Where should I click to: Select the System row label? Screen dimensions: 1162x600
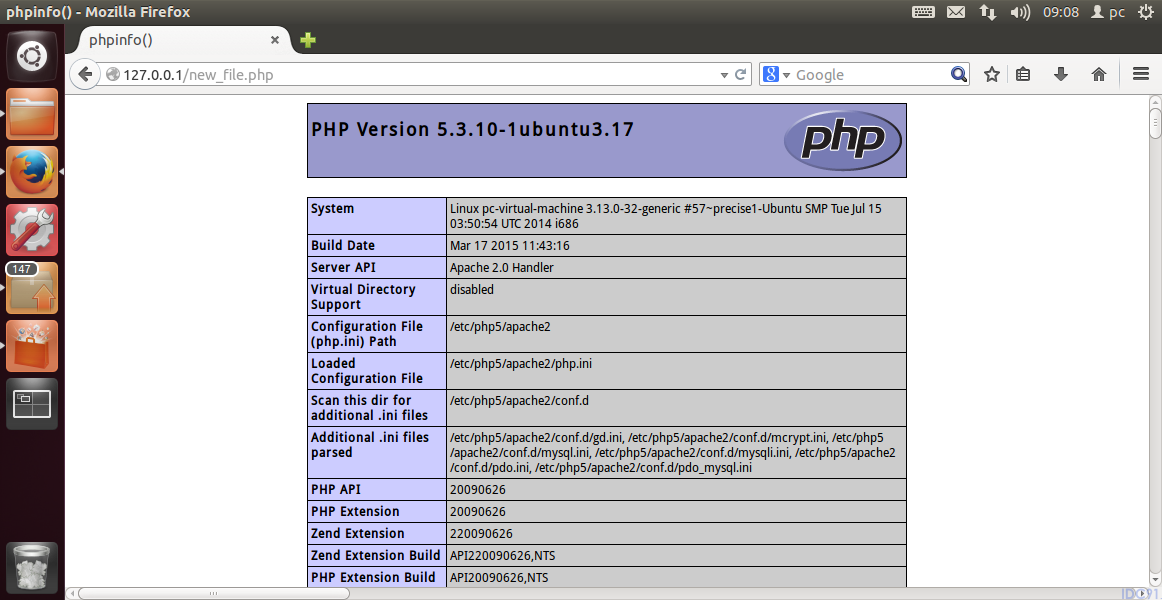(333, 208)
